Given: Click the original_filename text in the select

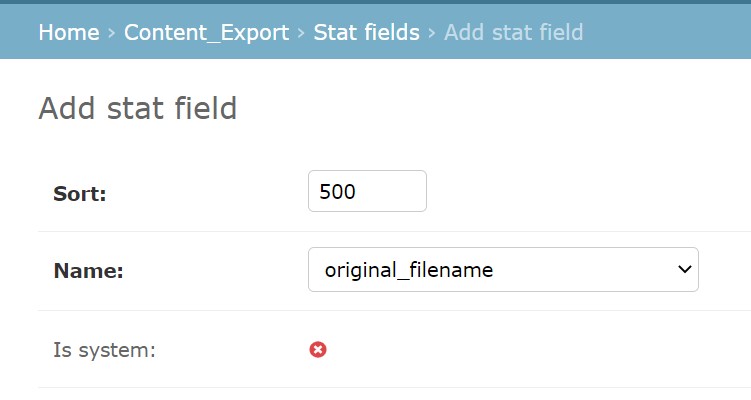Looking at the screenshot, I should coord(409,270).
